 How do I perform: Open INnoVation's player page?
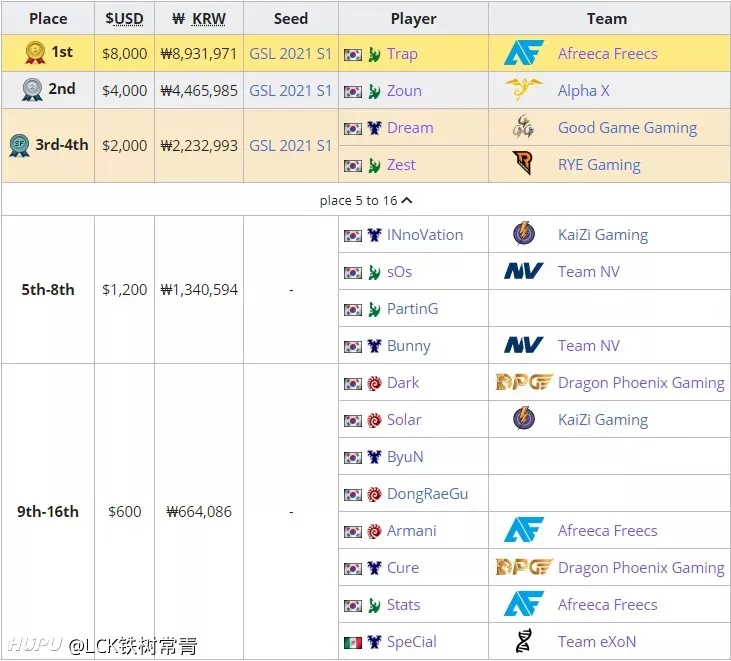pos(425,234)
